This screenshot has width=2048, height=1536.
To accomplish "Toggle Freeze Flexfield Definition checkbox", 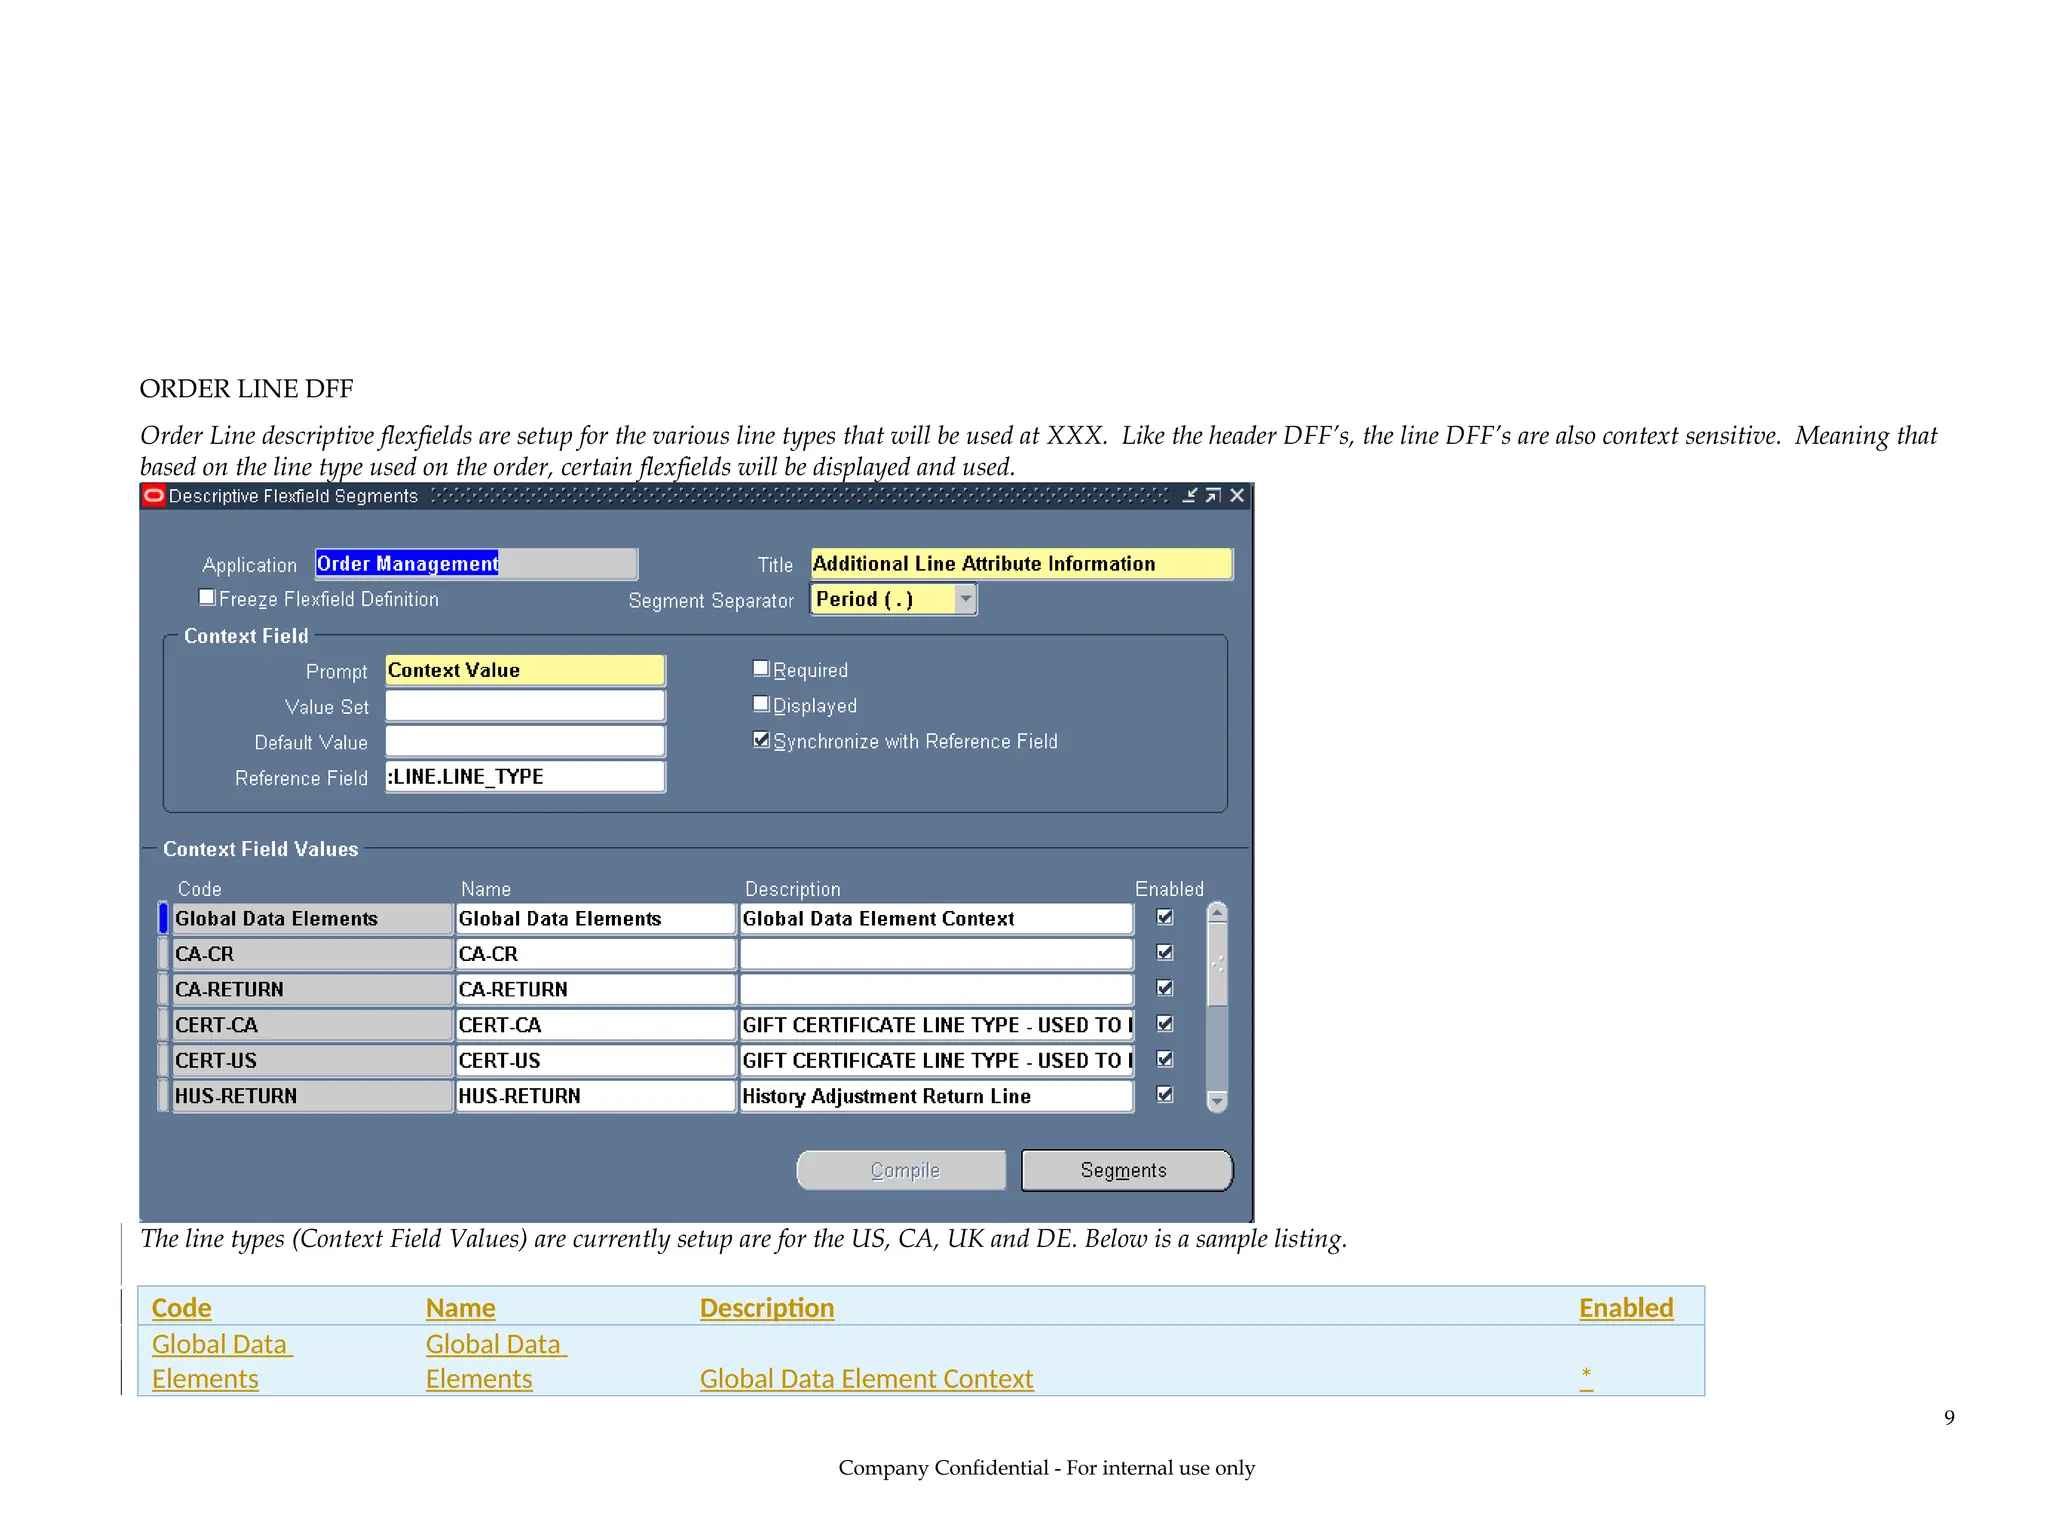I will (207, 598).
